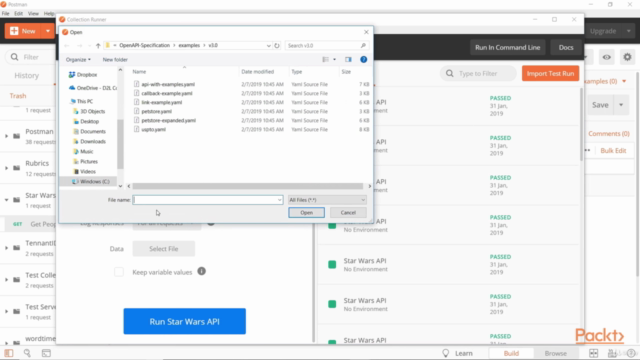The height and width of the screenshot is (360, 640).
Task: Click the Search v3.0 box
Action: coord(326,45)
